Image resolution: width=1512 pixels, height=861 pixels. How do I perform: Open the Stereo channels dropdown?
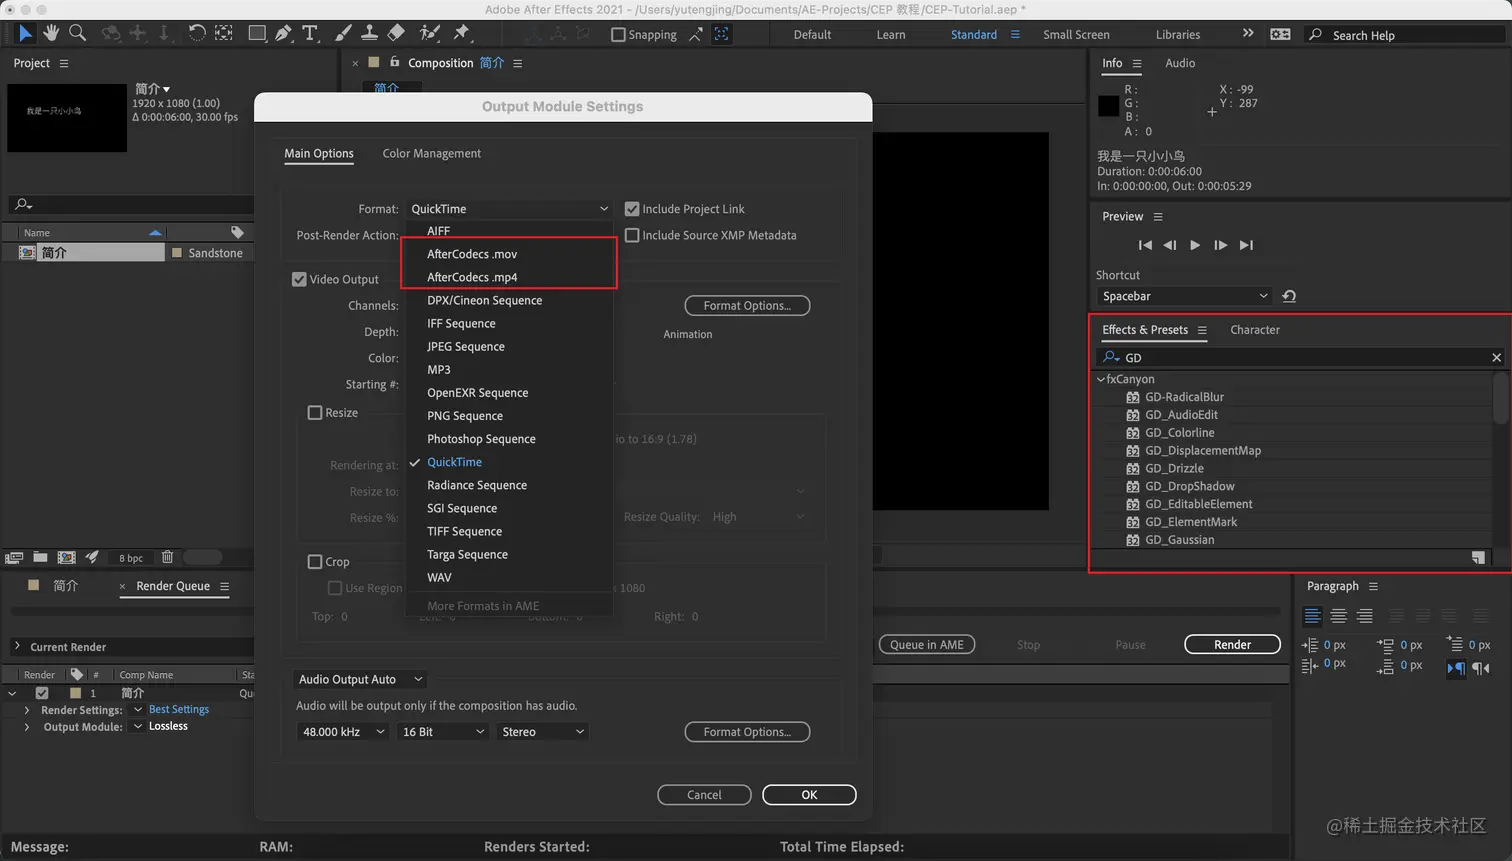click(x=543, y=732)
